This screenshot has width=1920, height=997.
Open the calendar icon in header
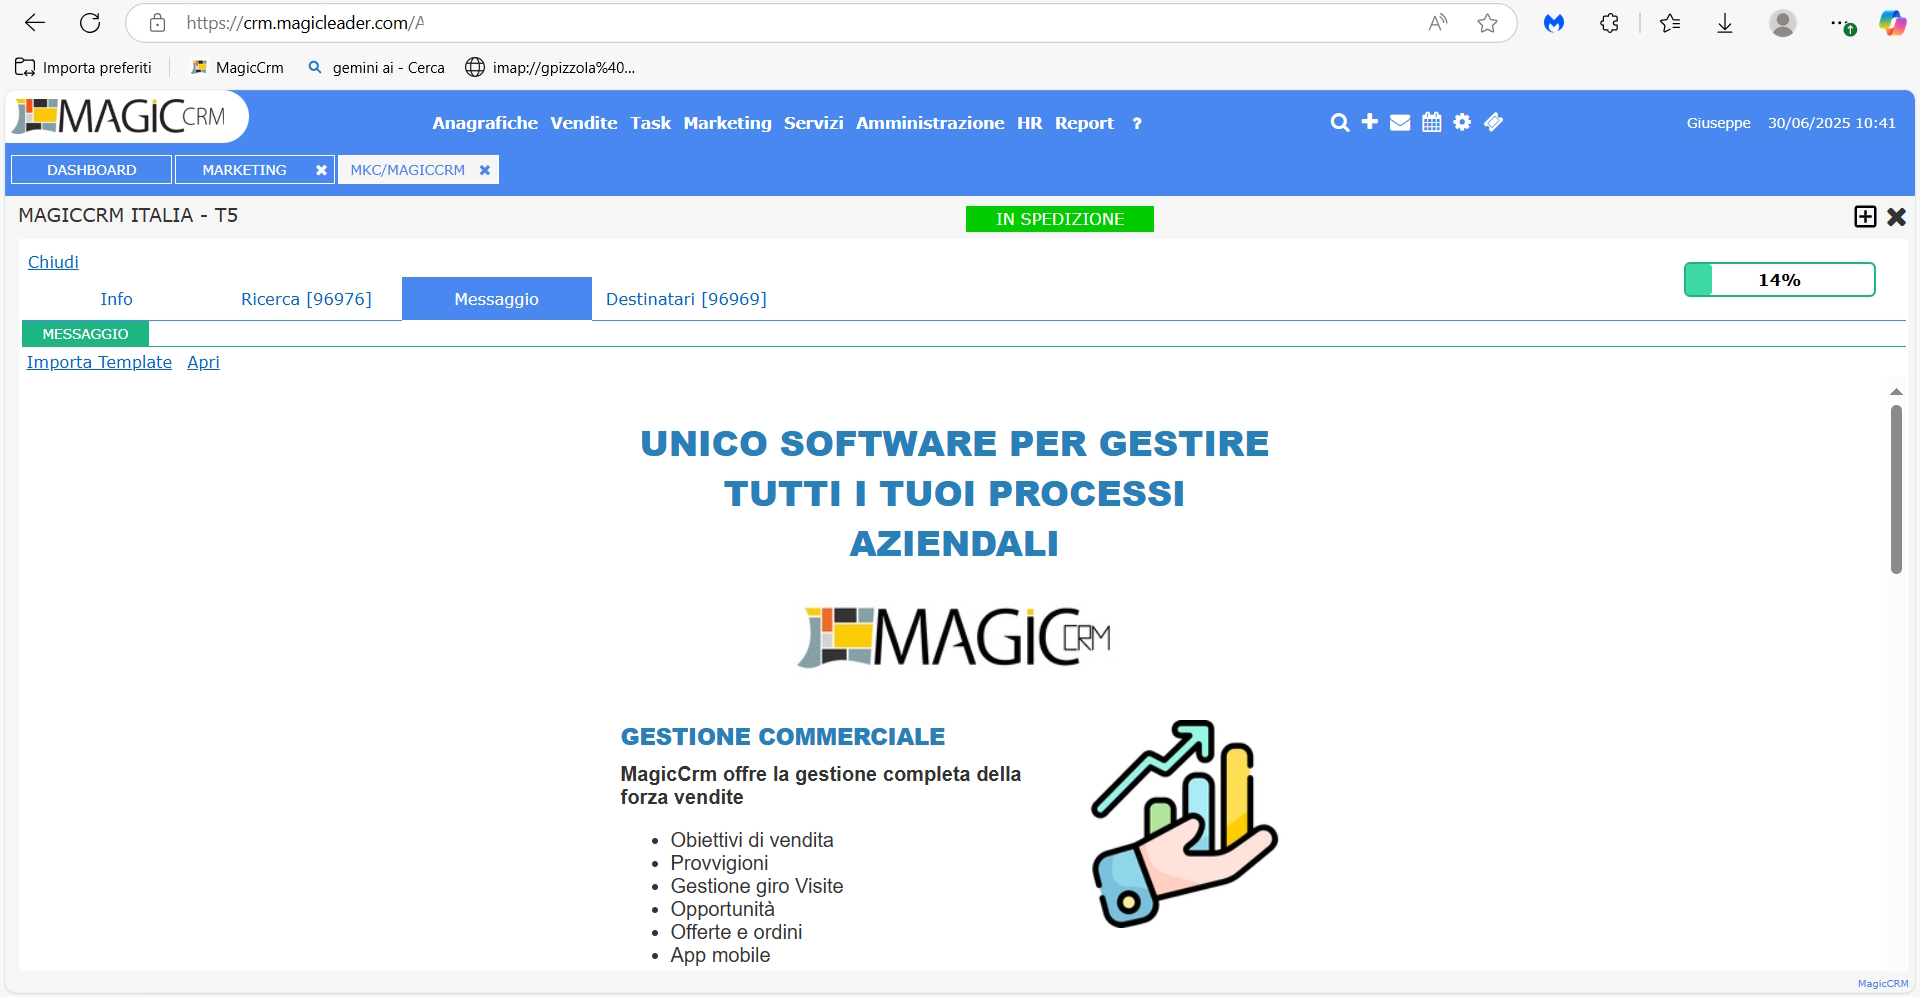click(x=1432, y=122)
